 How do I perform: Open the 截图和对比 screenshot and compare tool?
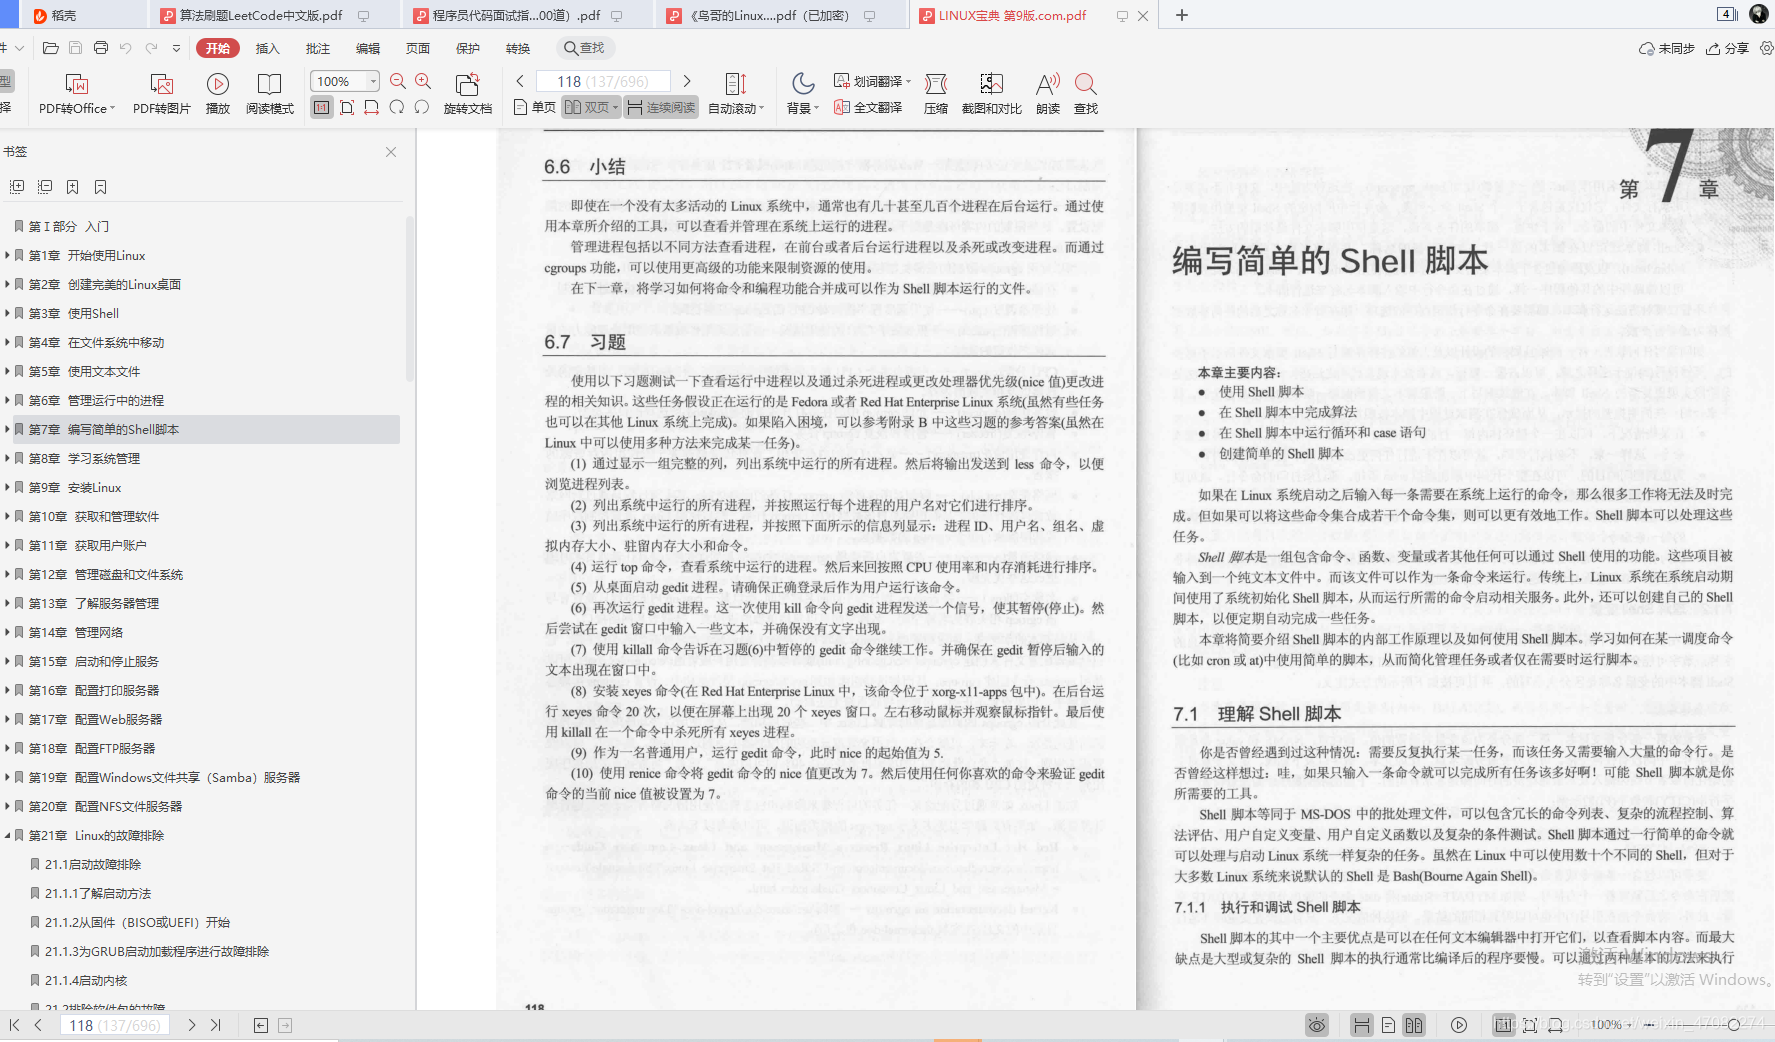tap(991, 93)
